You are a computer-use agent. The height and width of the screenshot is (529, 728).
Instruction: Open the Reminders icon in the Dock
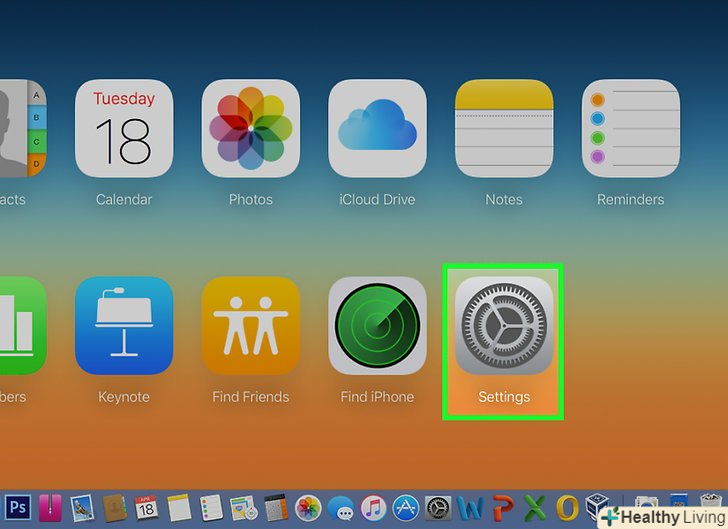click(x=211, y=508)
